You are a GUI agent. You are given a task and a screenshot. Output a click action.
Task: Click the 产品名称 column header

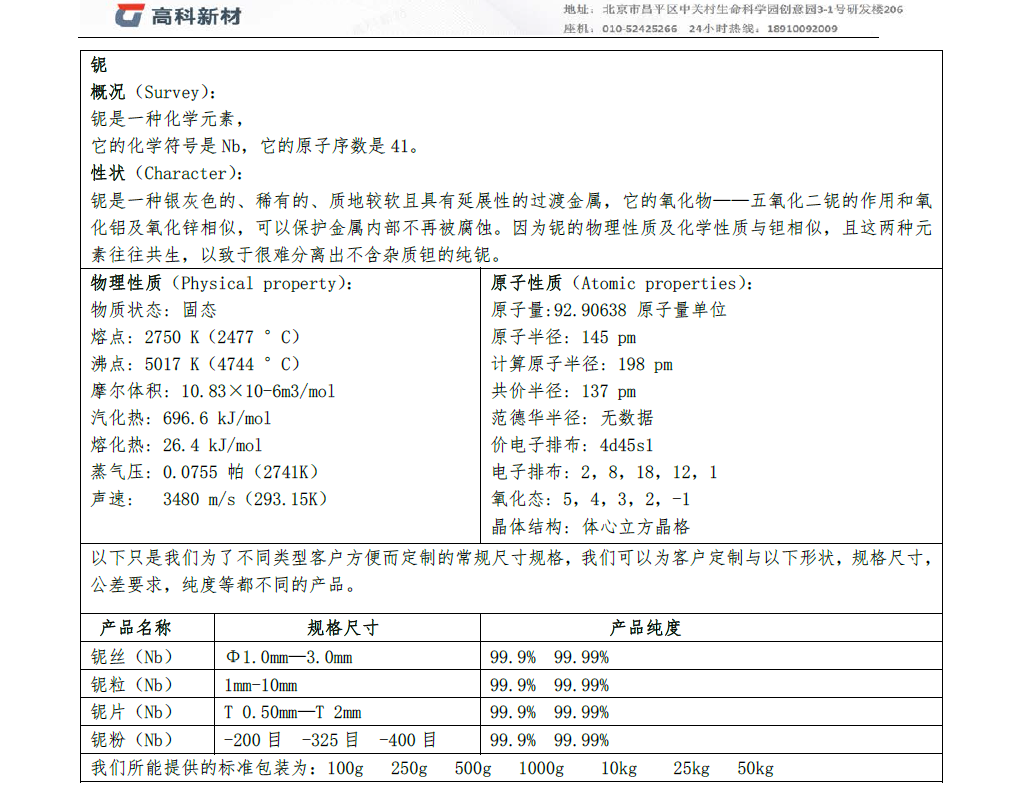pos(136,629)
